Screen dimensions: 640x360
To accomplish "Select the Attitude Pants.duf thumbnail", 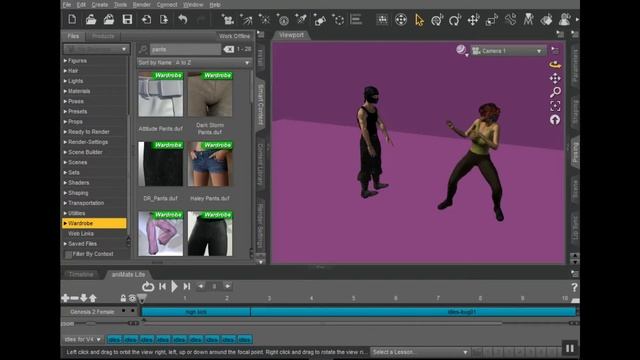I will [x=160, y=94].
